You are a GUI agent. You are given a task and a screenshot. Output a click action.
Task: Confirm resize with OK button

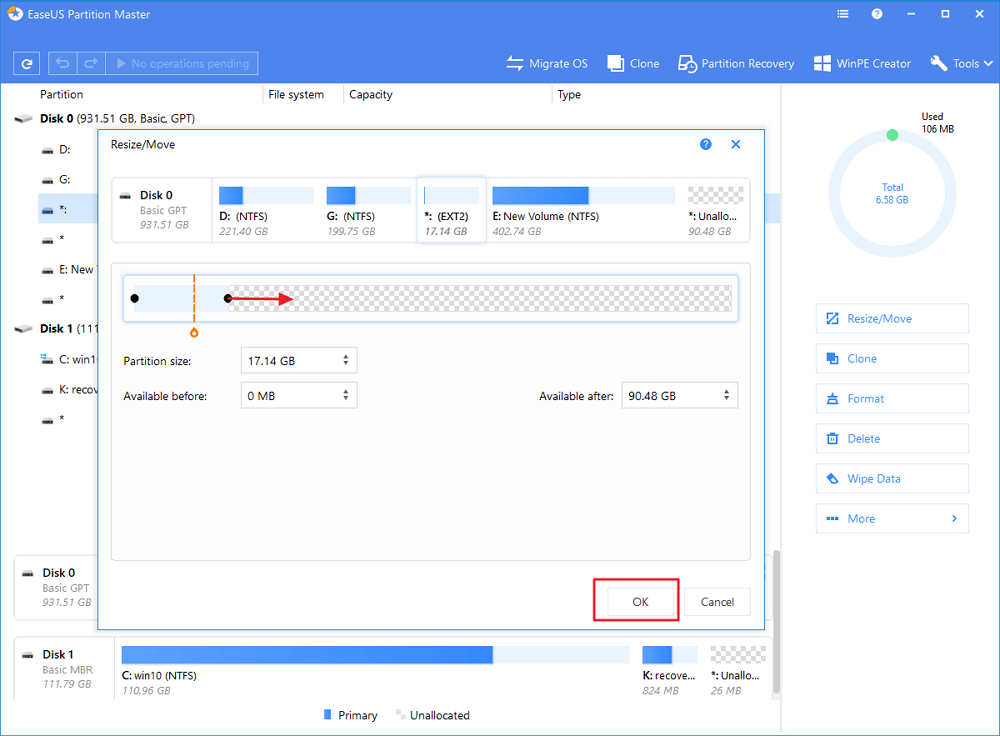click(640, 601)
